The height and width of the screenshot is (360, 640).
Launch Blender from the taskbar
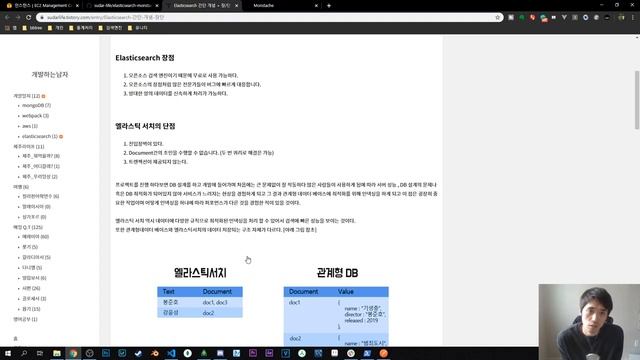pos(155,353)
